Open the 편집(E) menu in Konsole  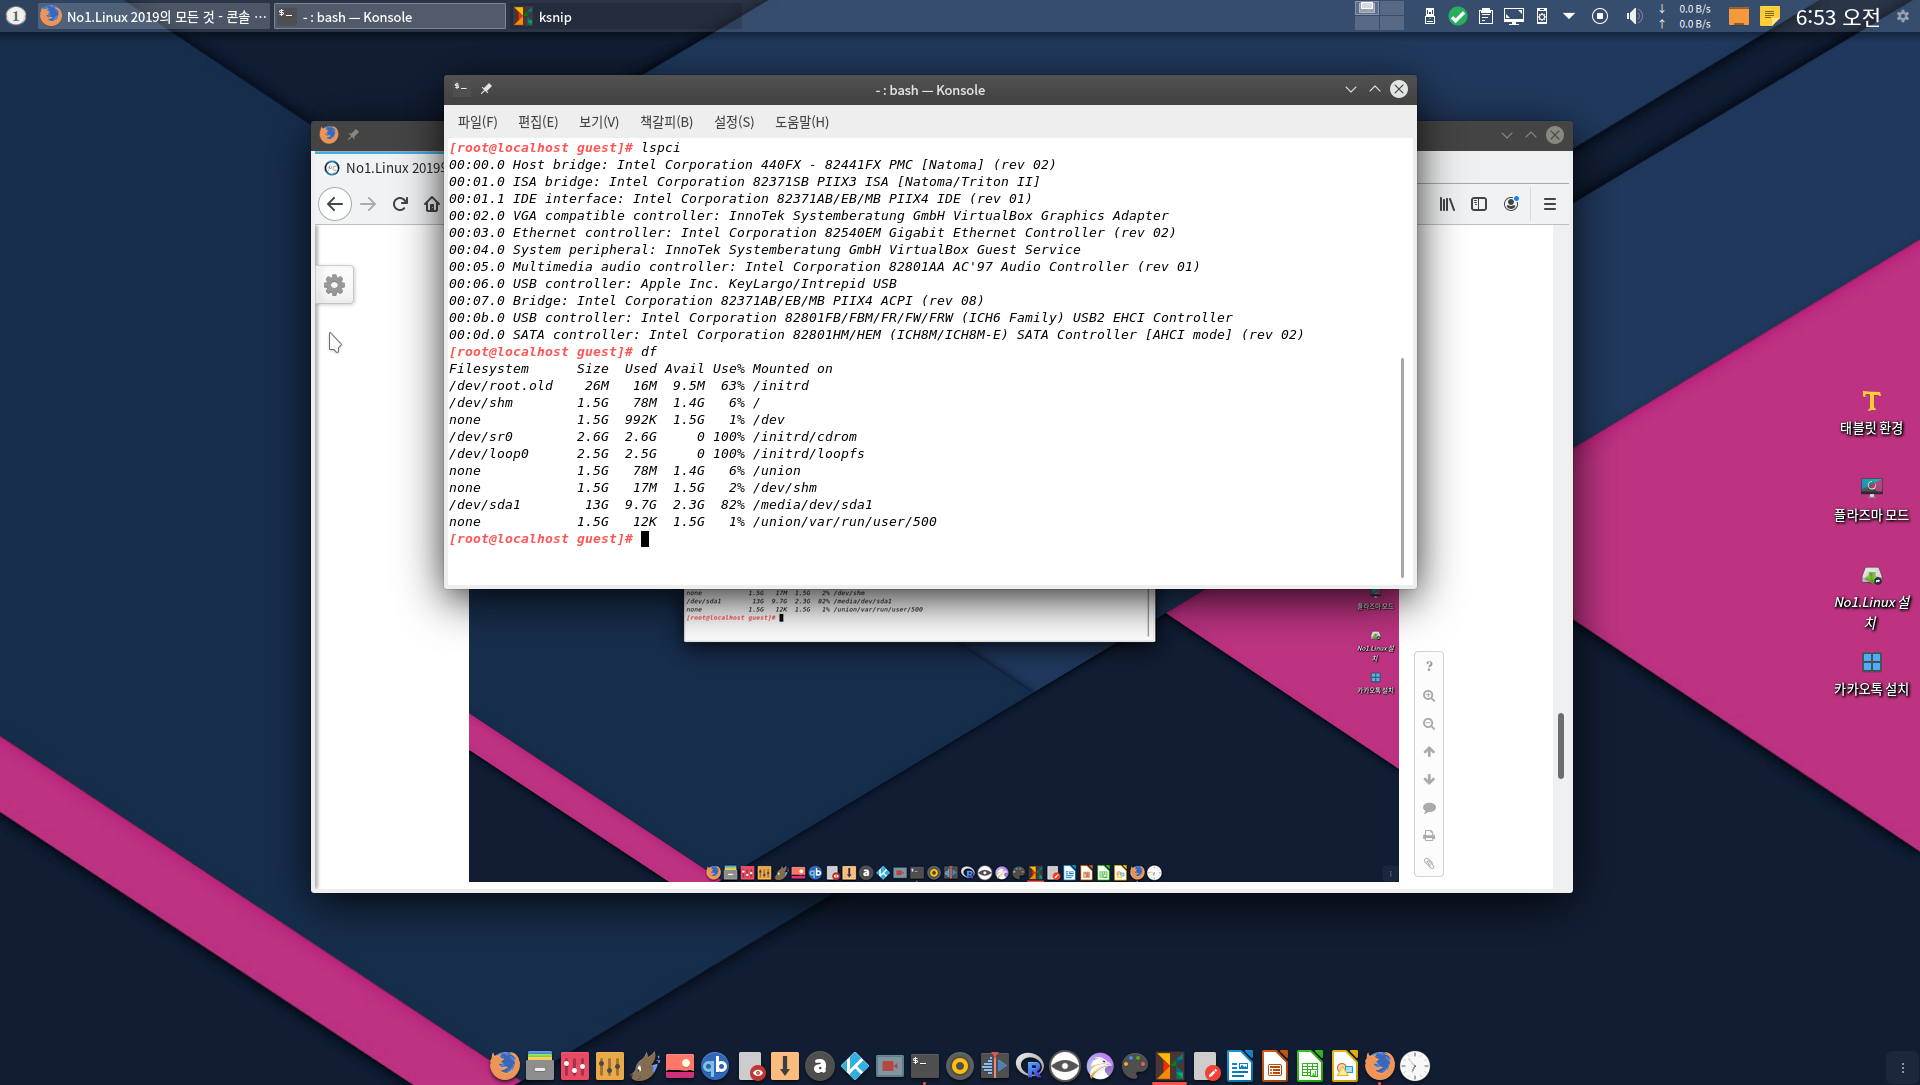[x=538, y=122]
